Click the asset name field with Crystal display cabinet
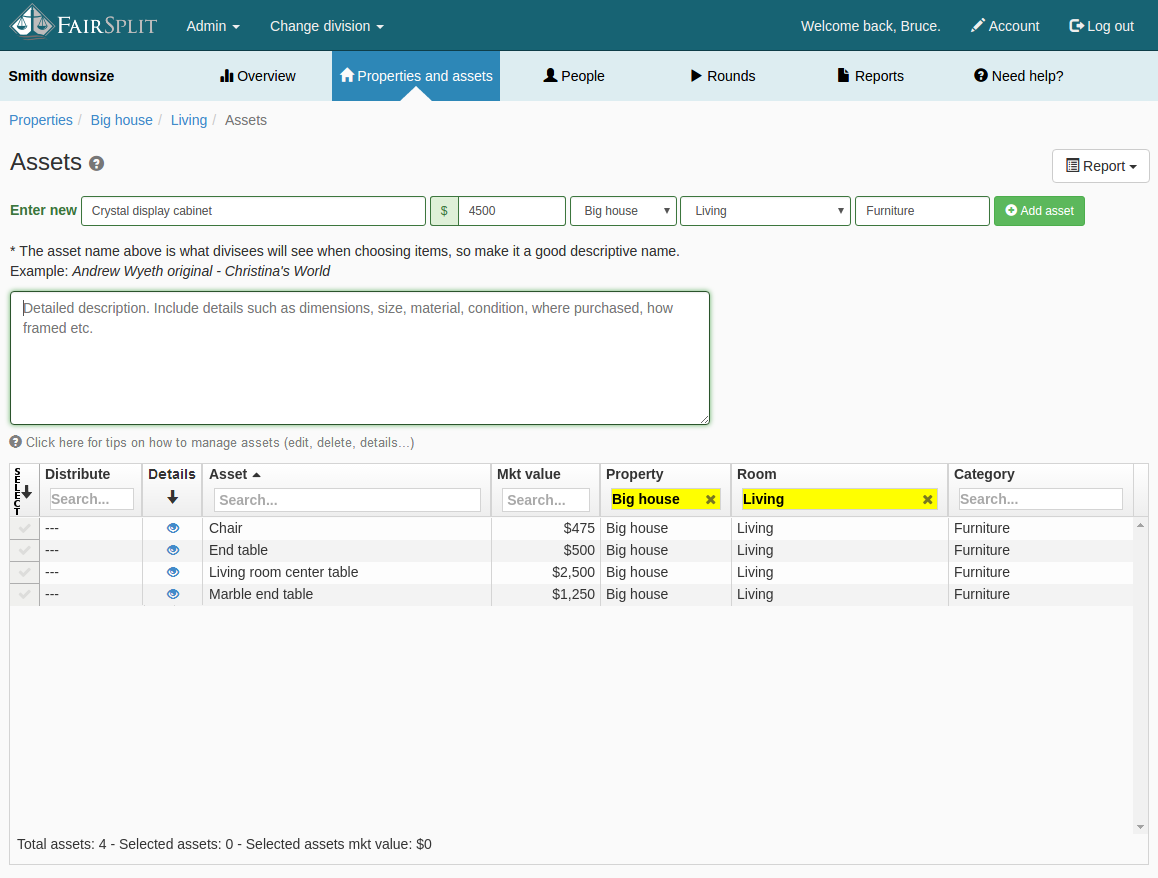 [x=253, y=211]
